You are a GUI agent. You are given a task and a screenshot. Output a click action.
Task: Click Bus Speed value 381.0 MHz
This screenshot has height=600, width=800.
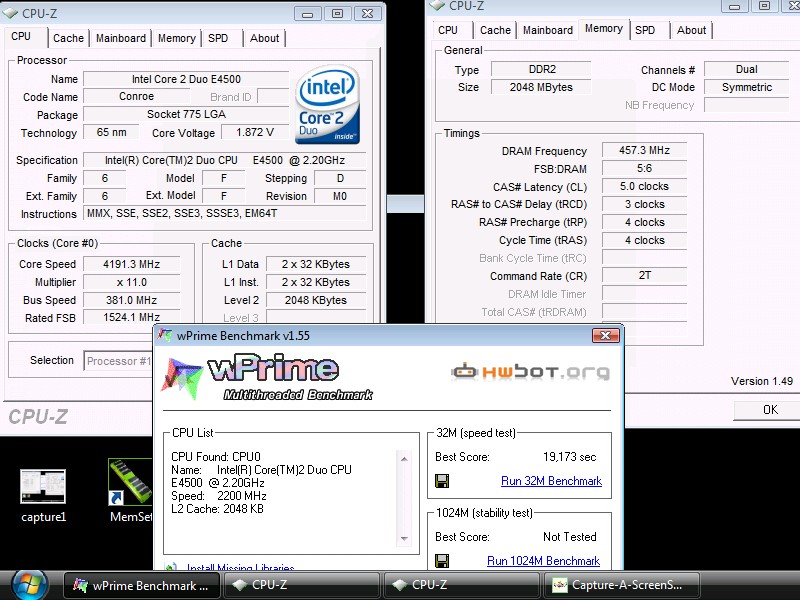click(132, 300)
